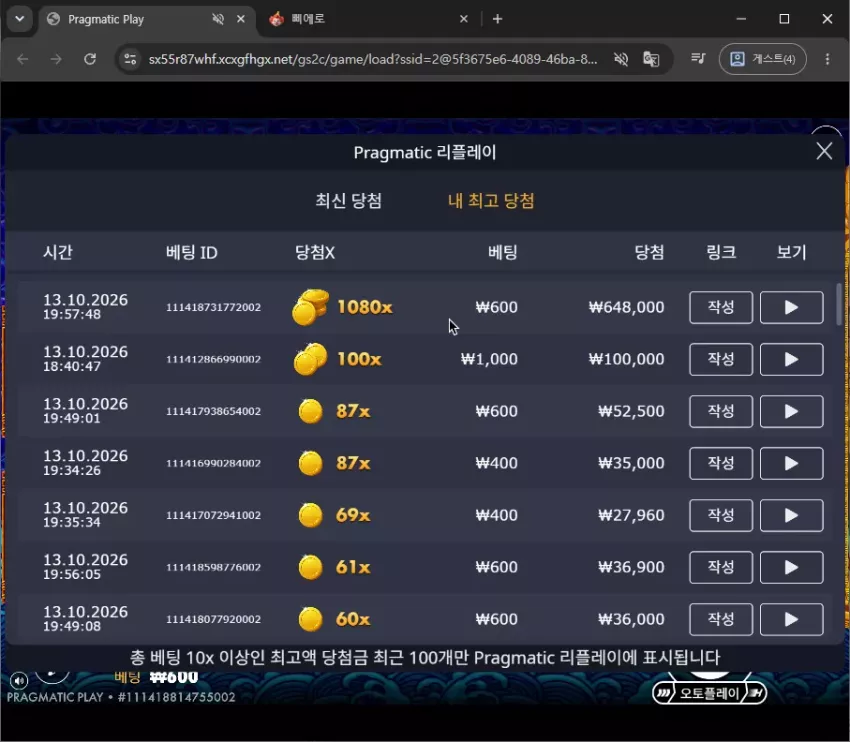Image resolution: width=850 pixels, height=742 pixels.
Task: Close the Pragmatic 리플레이 panel
Action: coord(824,151)
